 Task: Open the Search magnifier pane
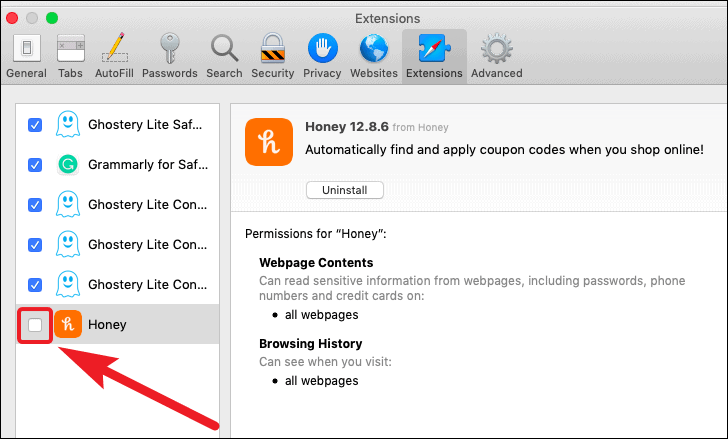(x=224, y=56)
